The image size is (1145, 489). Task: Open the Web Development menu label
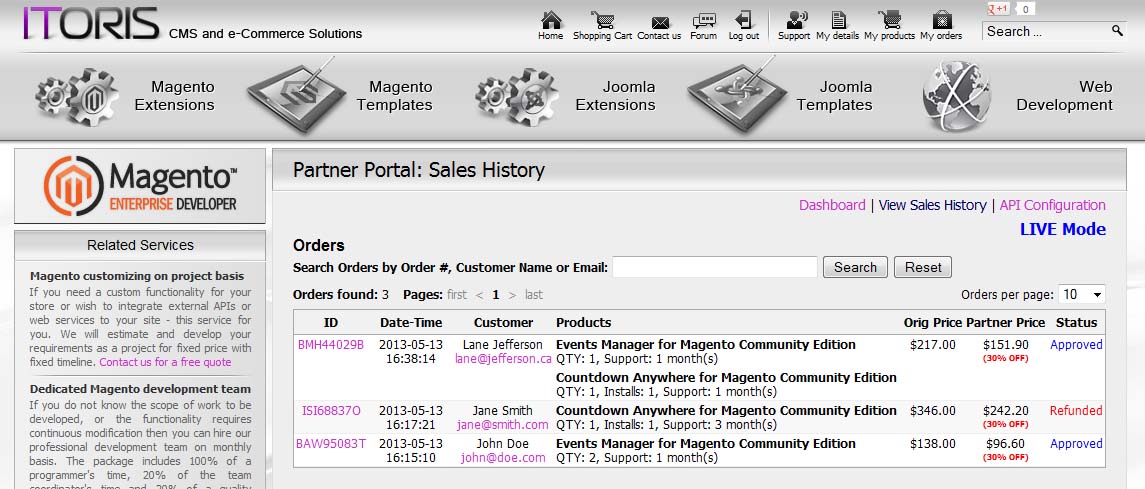coord(1065,96)
